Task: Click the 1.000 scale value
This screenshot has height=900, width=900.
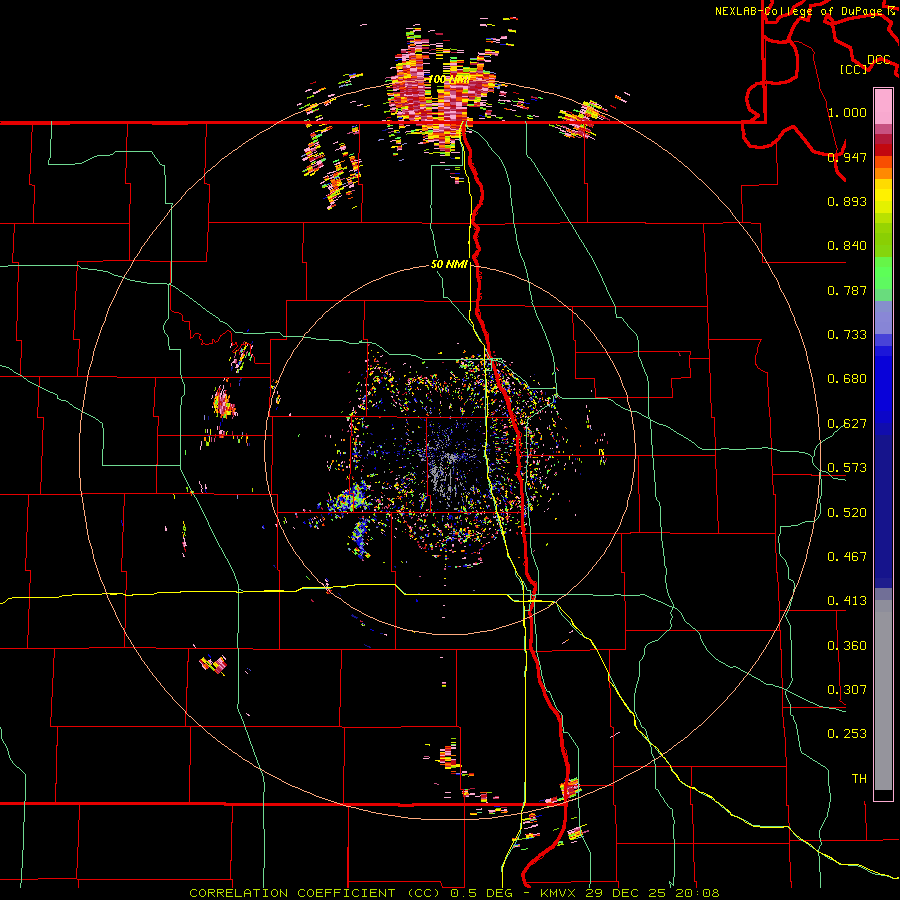Action: tap(847, 112)
